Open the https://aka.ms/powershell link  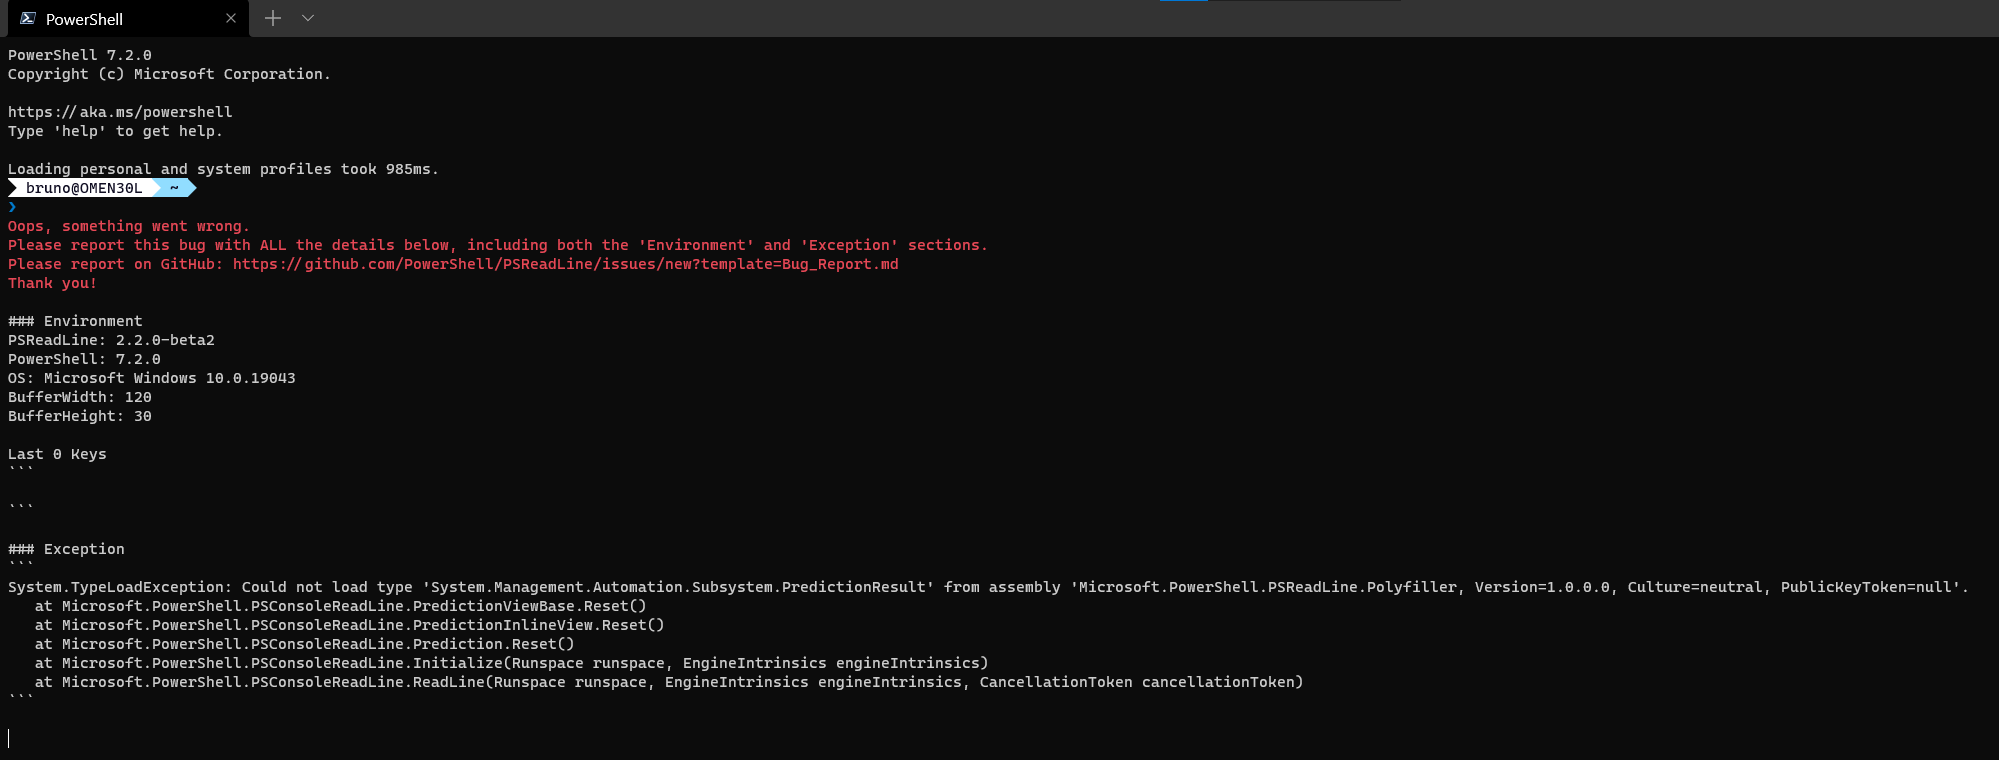point(120,112)
